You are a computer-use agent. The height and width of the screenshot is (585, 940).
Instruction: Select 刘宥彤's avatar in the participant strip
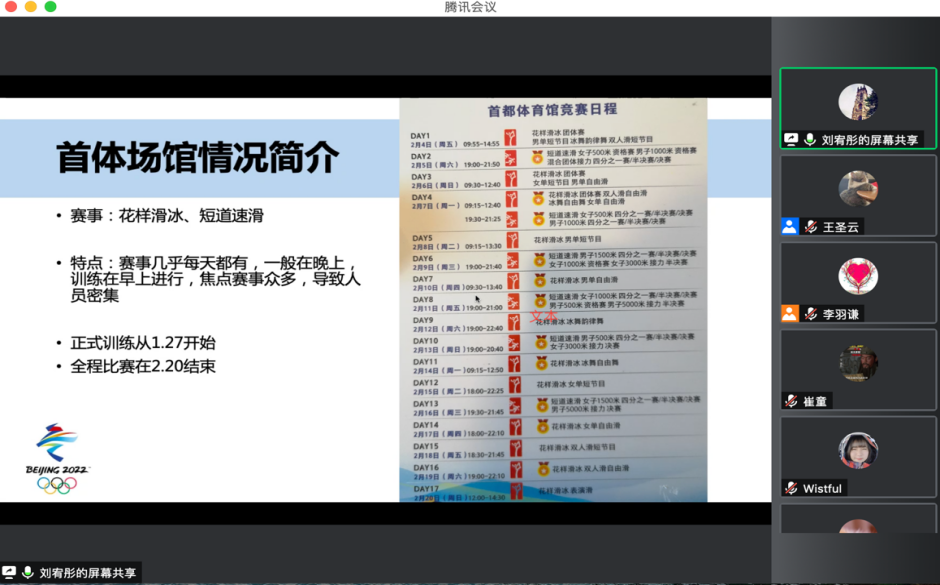pos(857,102)
